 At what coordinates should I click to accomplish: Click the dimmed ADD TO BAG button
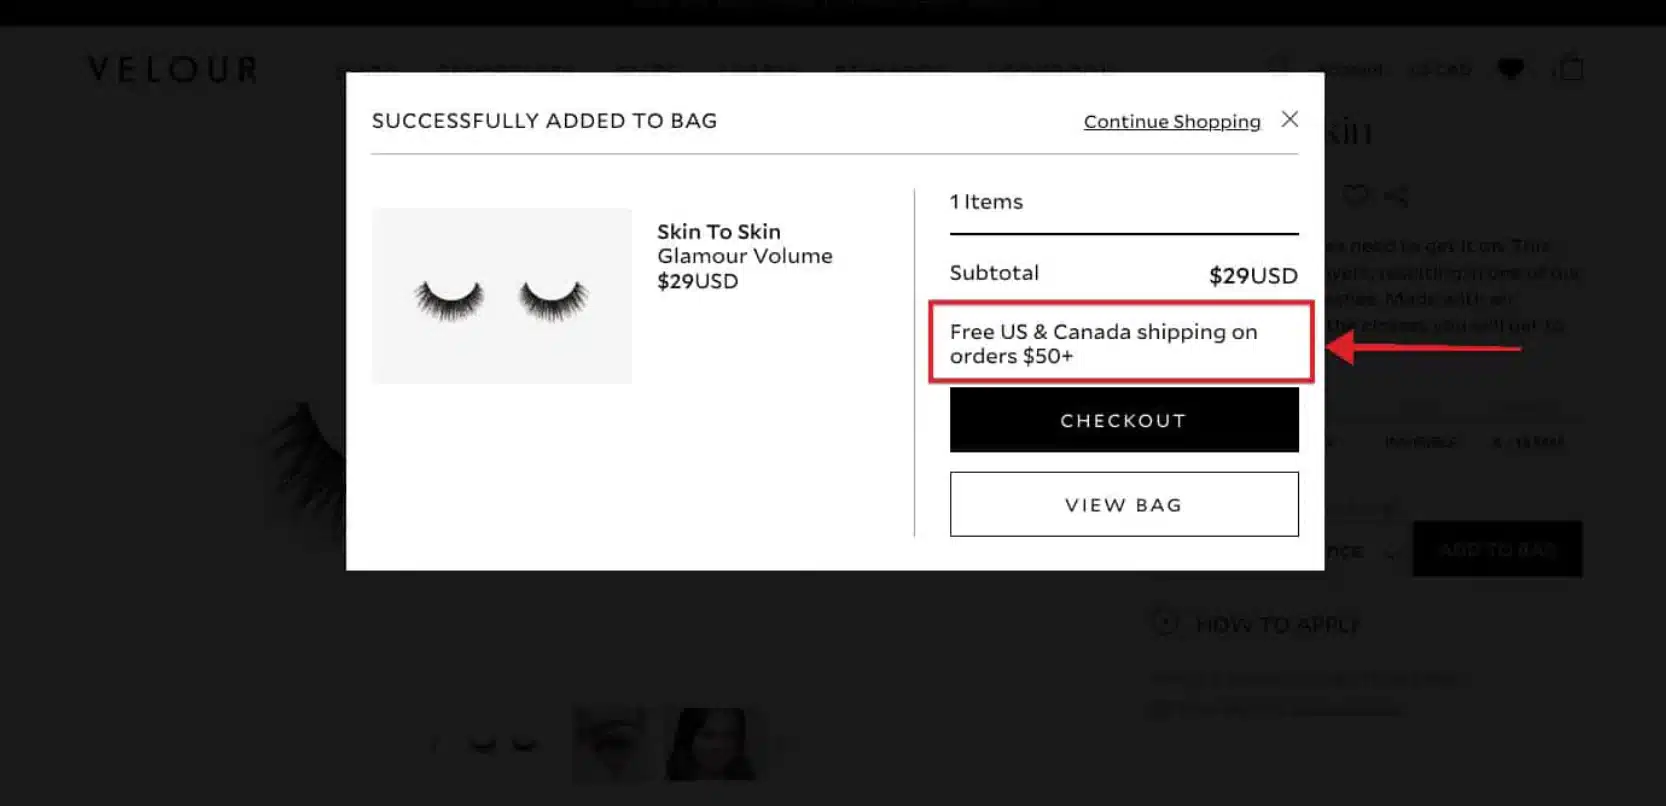[1497, 549]
